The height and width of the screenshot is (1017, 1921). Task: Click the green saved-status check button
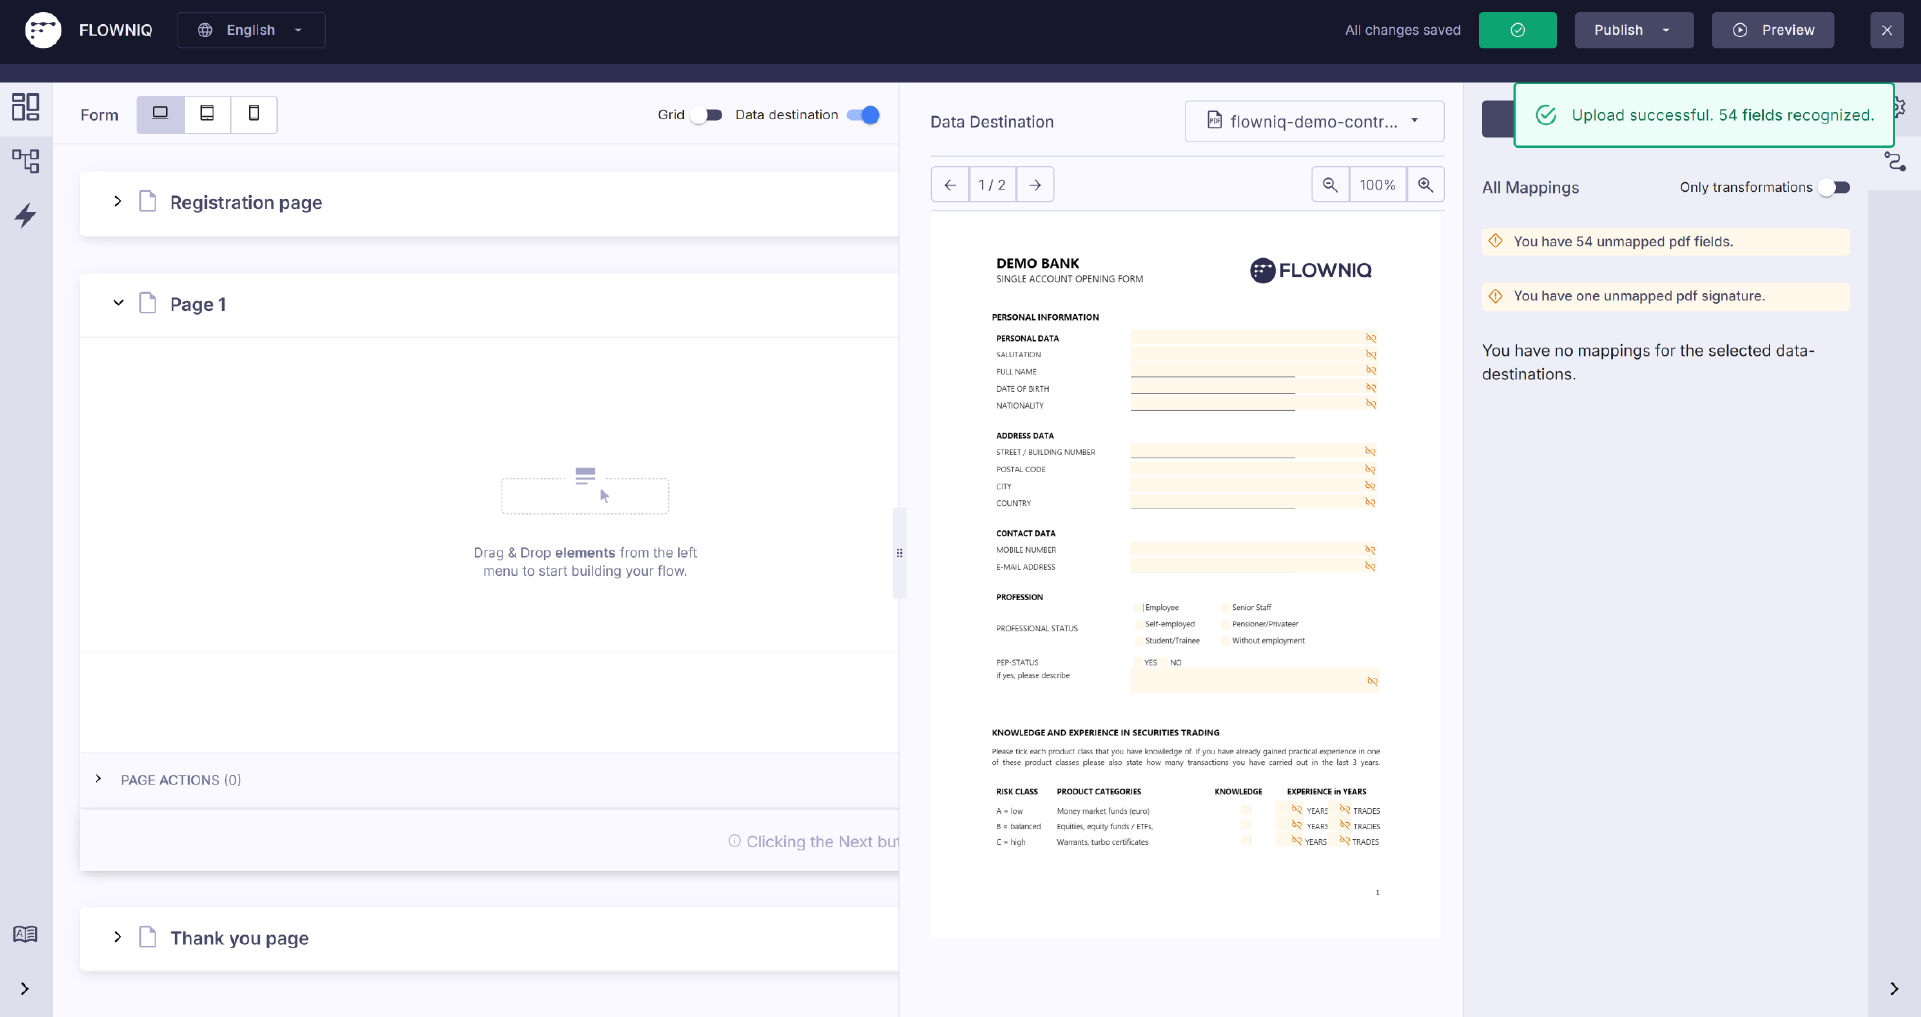pos(1517,30)
